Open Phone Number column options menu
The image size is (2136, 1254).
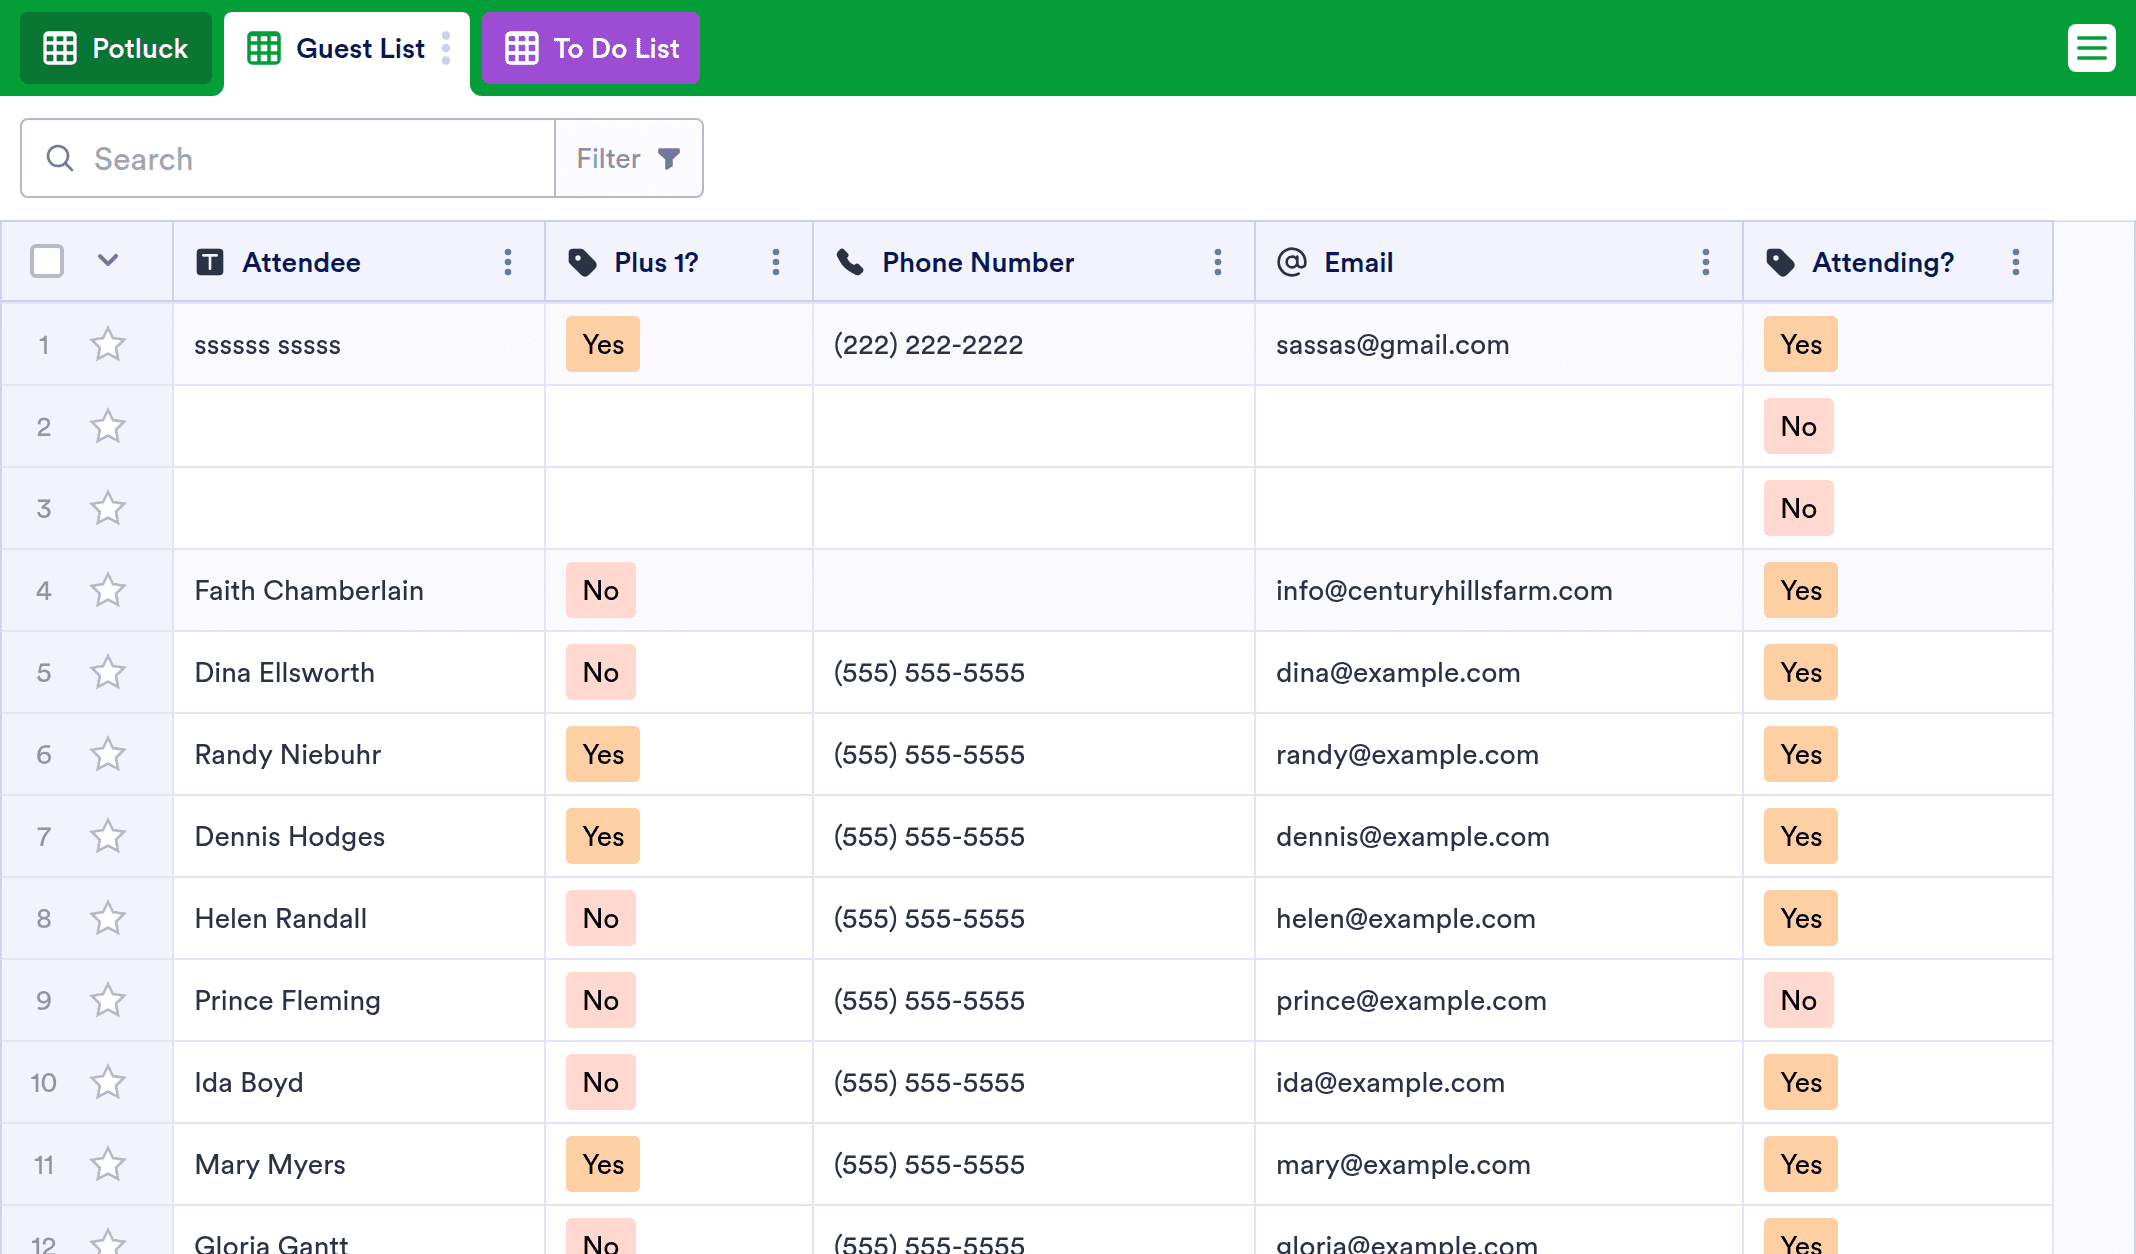pyautogui.click(x=1217, y=262)
